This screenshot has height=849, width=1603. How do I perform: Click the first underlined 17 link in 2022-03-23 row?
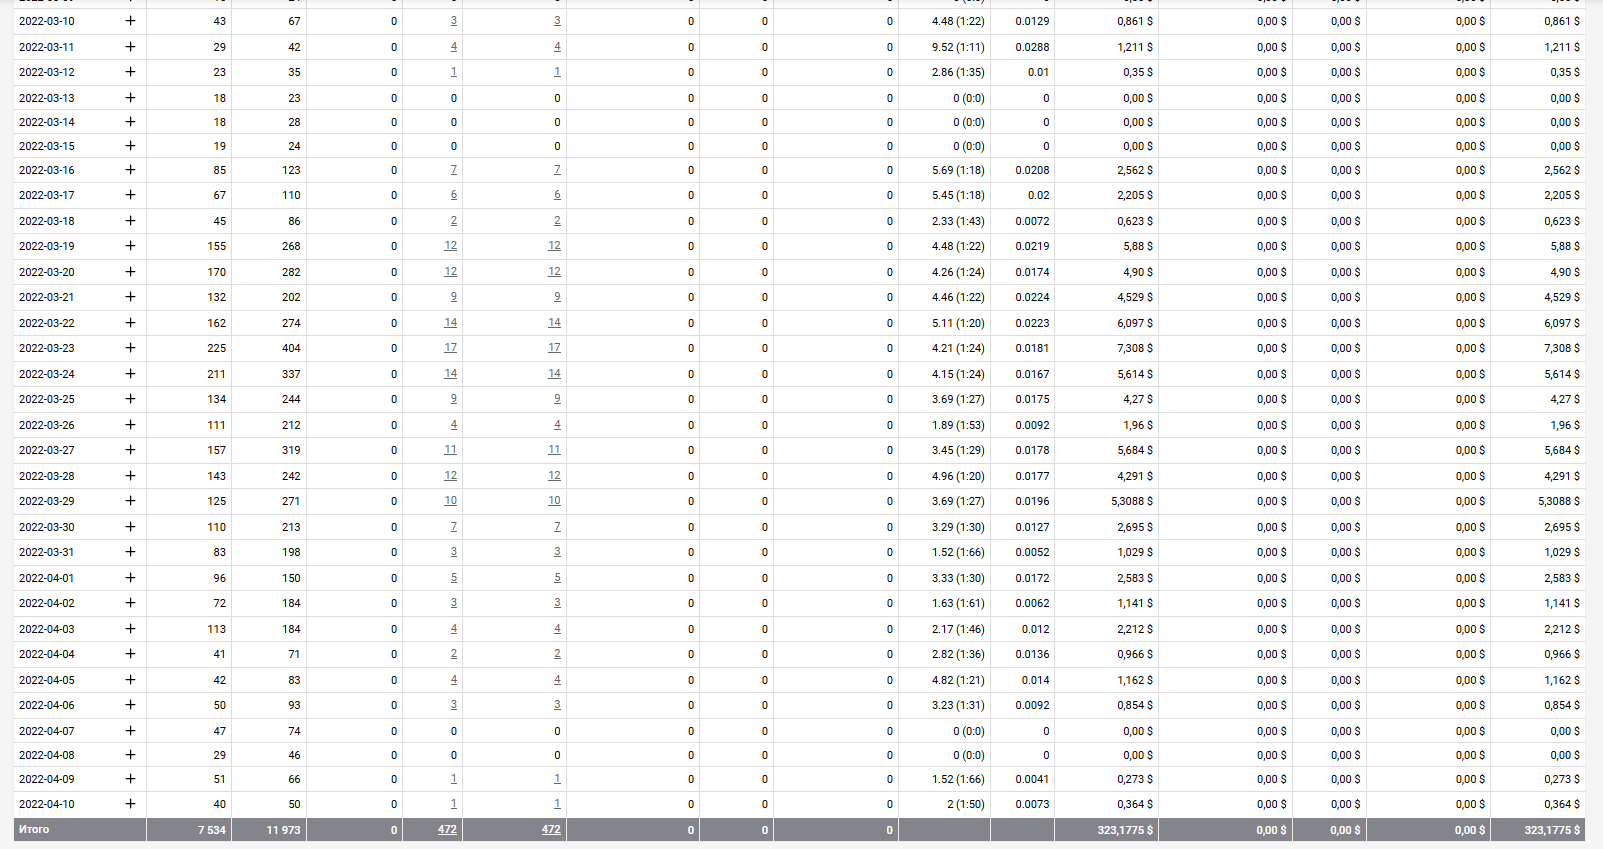(x=451, y=348)
